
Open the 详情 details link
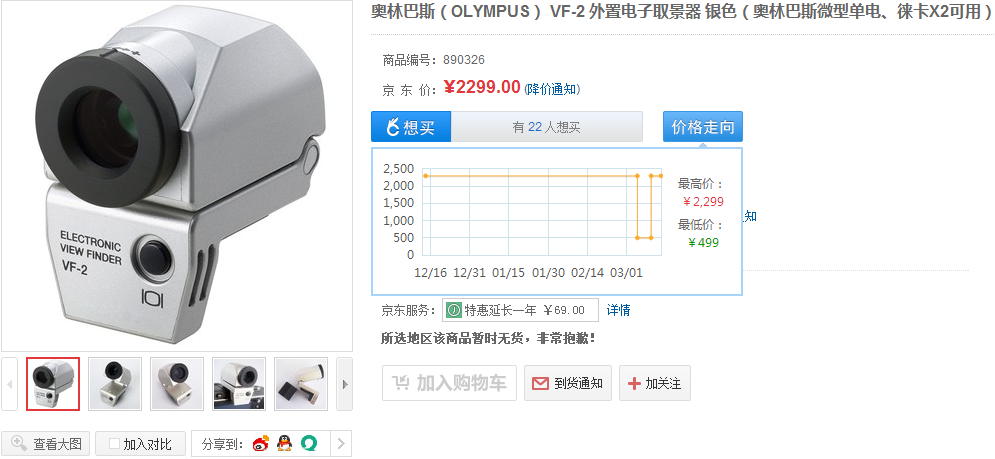pos(618,310)
